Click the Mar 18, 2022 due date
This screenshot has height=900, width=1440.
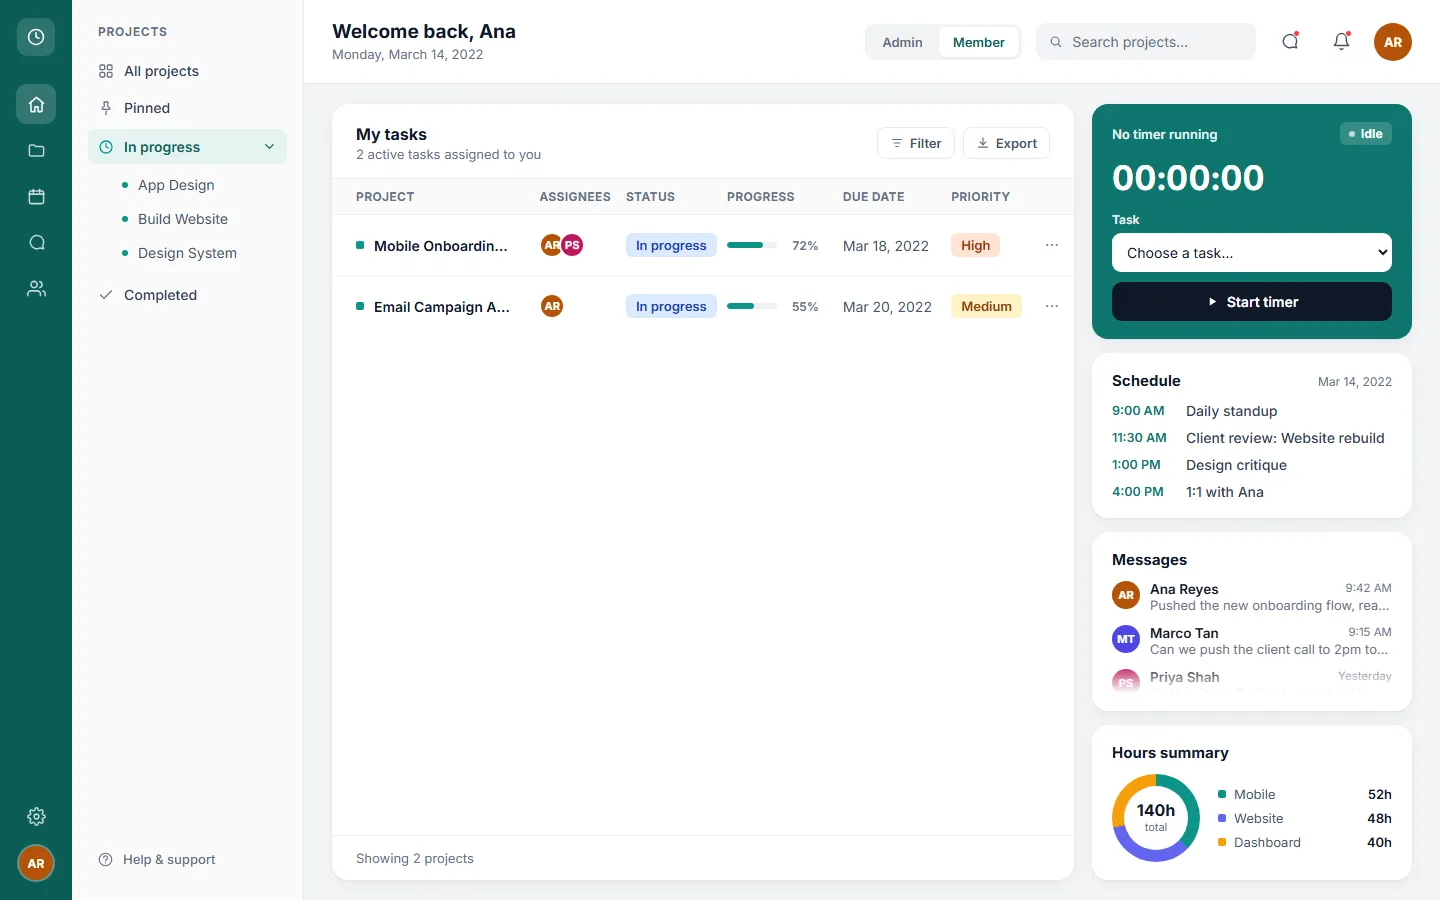tap(886, 246)
